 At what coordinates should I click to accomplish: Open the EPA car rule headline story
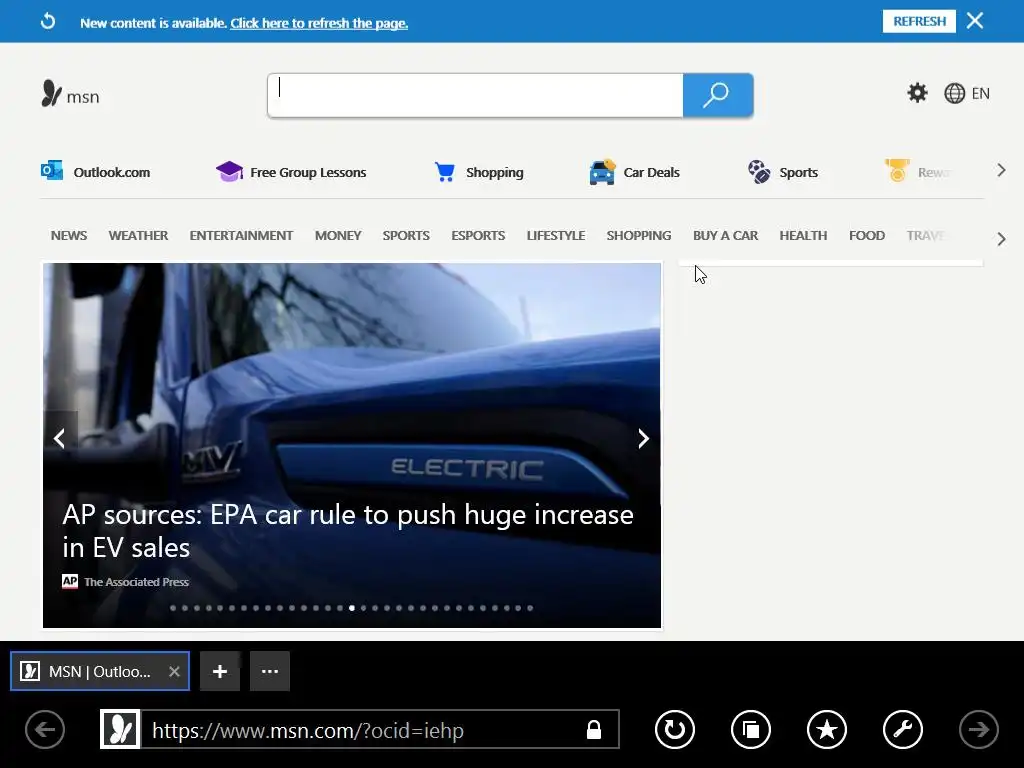(348, 531)
